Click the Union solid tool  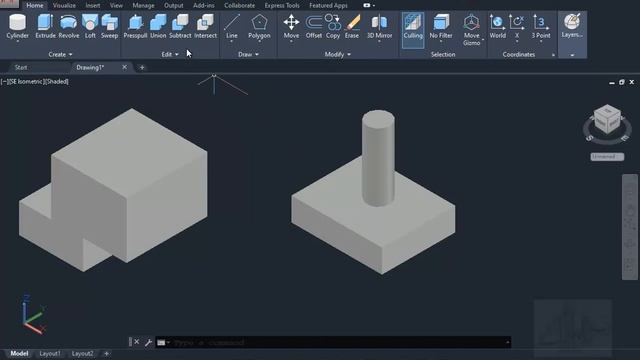tap(158, 27)
